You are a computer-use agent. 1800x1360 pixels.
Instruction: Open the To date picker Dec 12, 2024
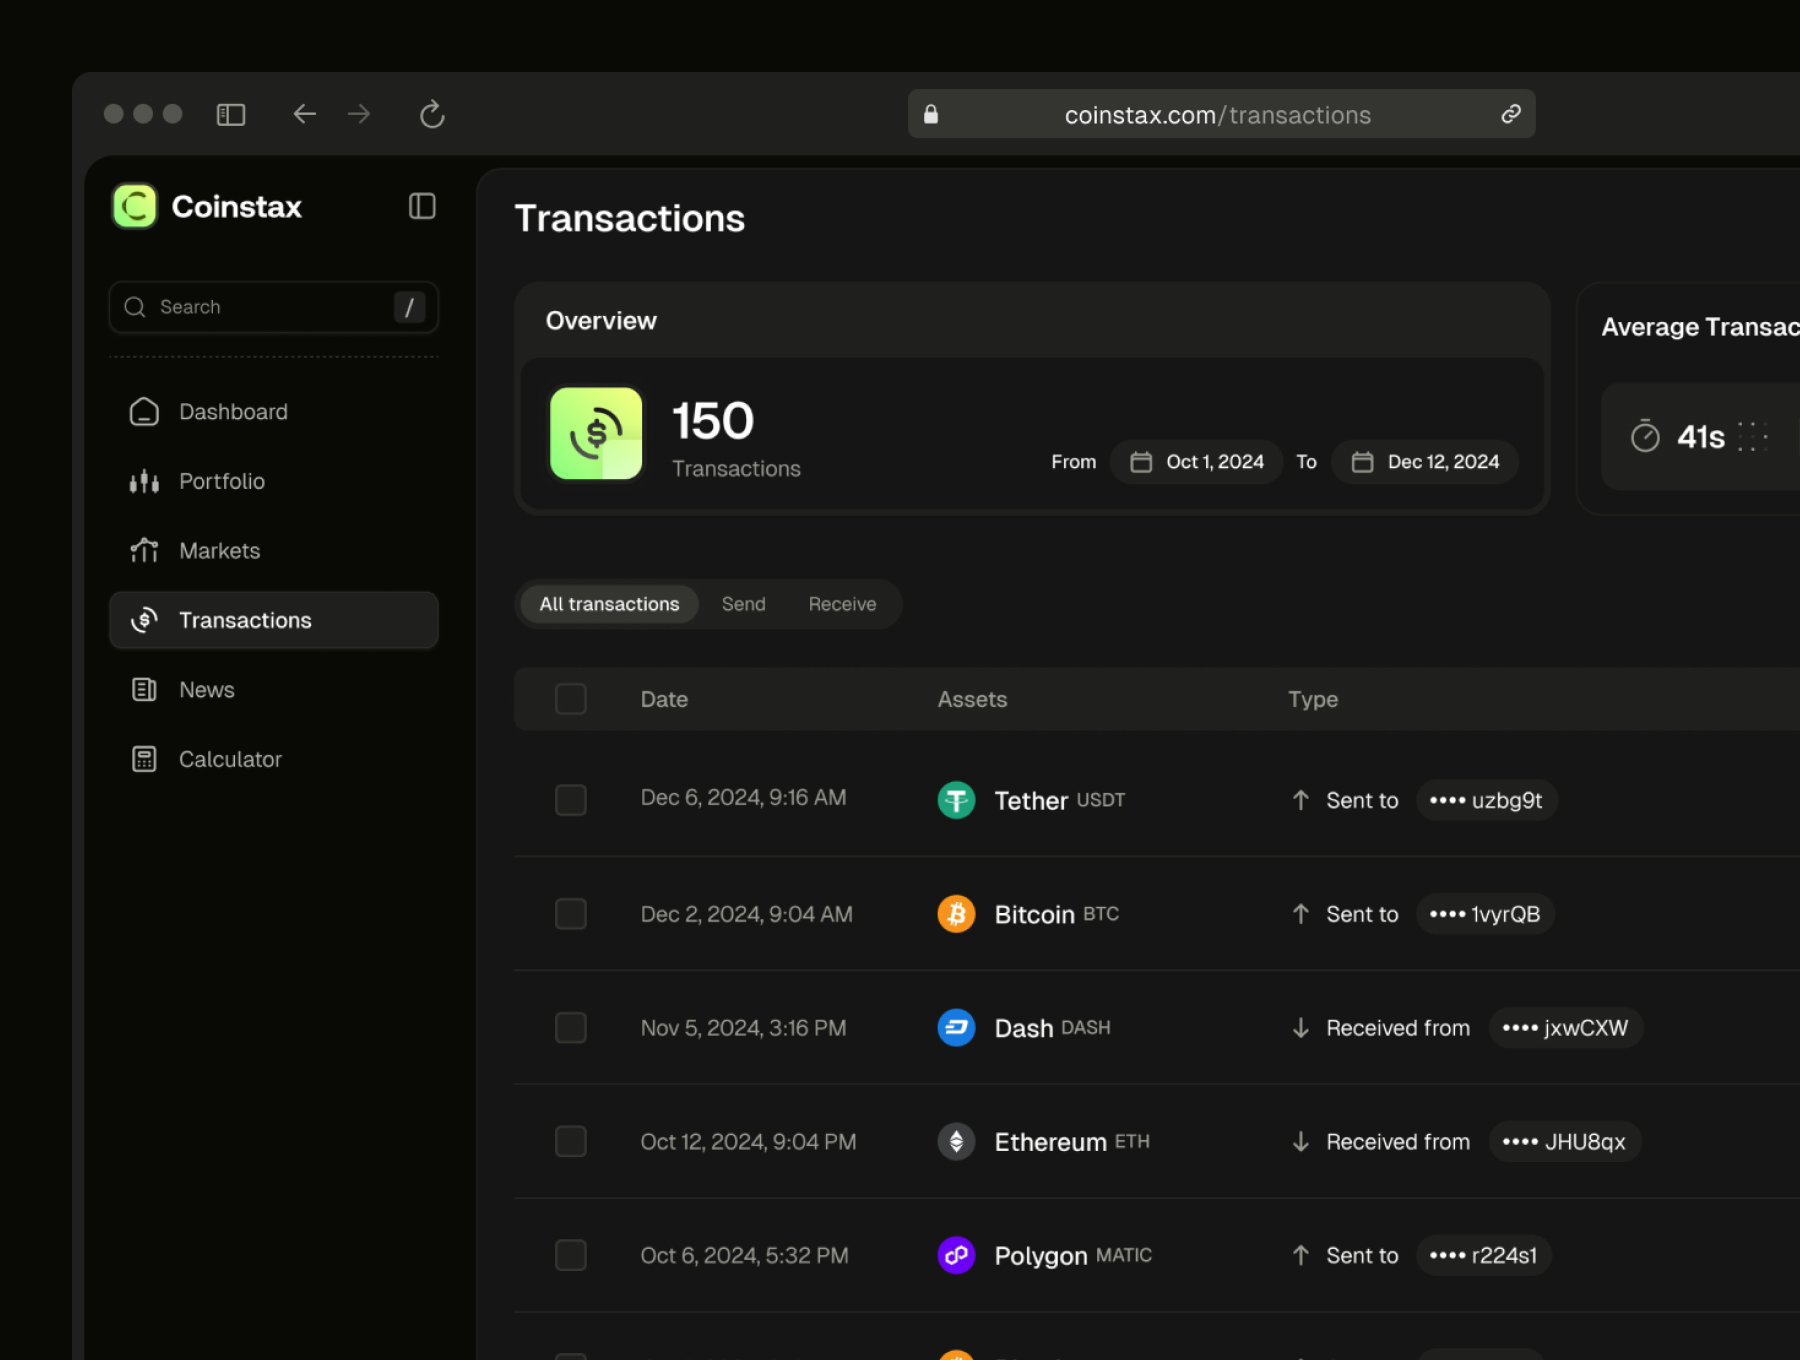[x=1424, y=462]
